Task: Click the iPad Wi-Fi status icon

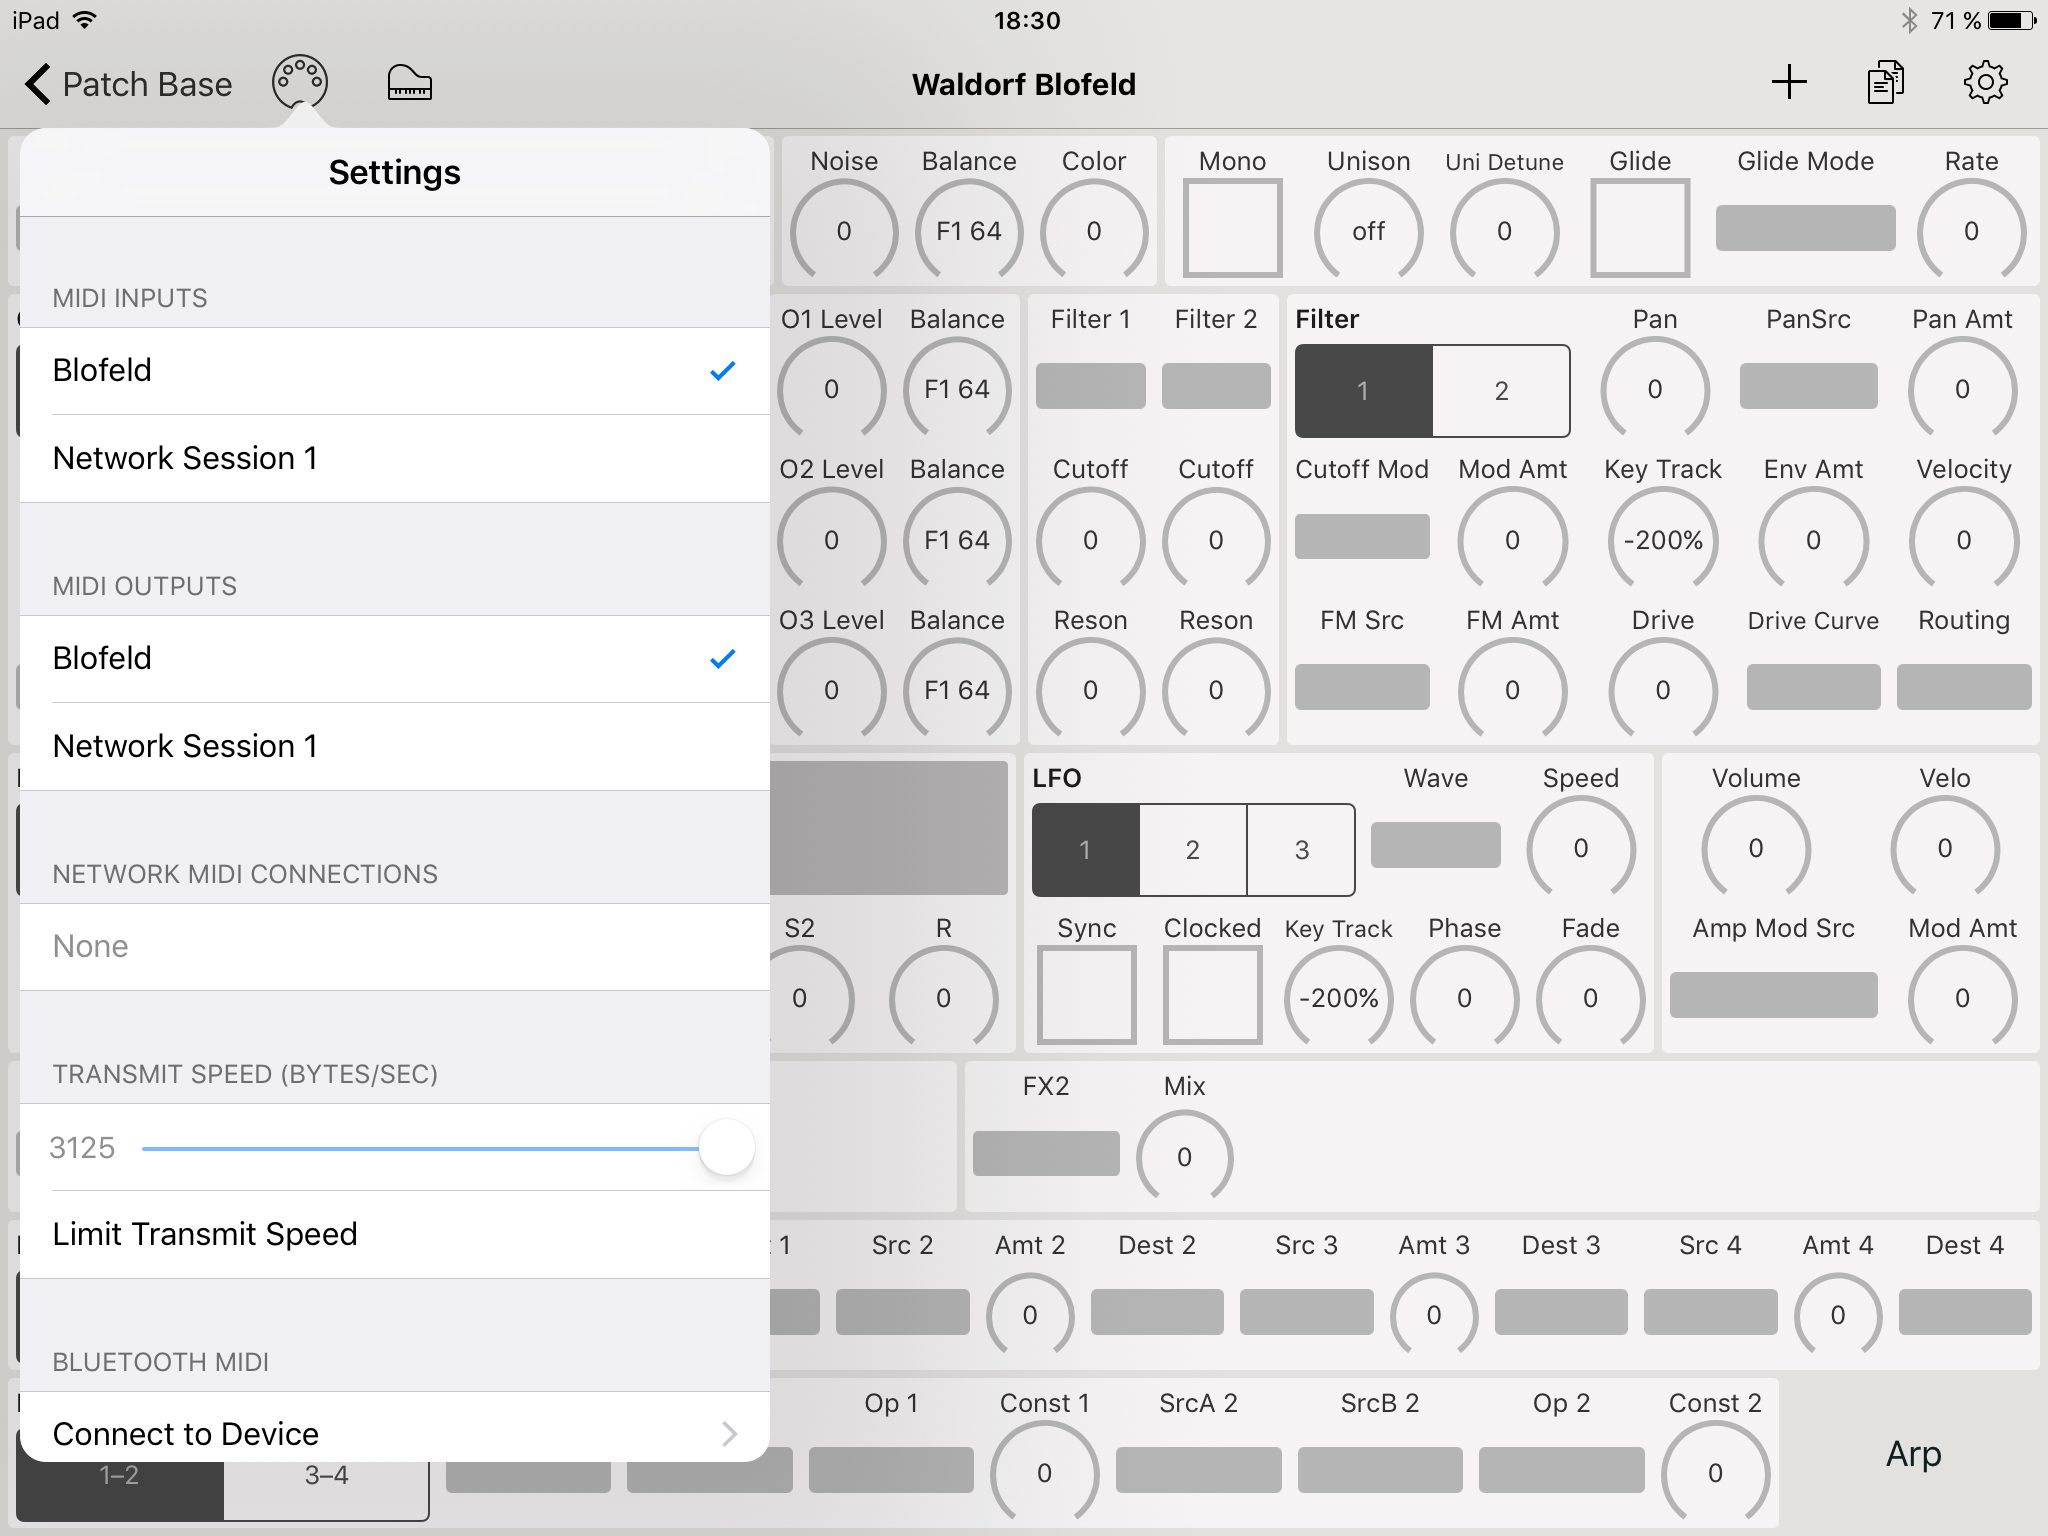Action: coord(85,18)
